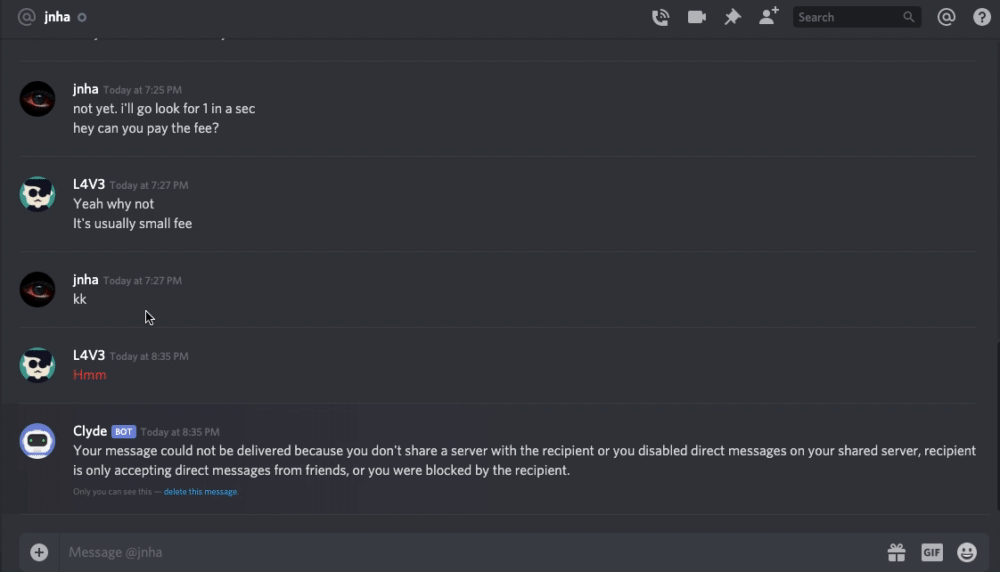The height and width of the screenshot is (572, 1000).
Task: Open the help icon
Action: pos(982,17)
